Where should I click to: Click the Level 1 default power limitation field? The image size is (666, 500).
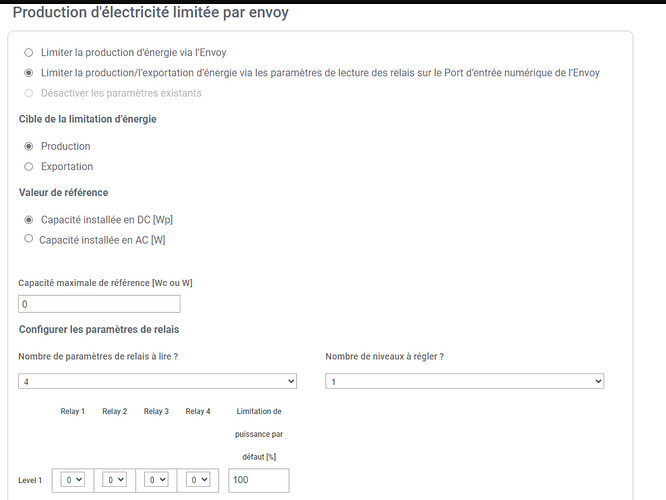(x=259, y=480)
